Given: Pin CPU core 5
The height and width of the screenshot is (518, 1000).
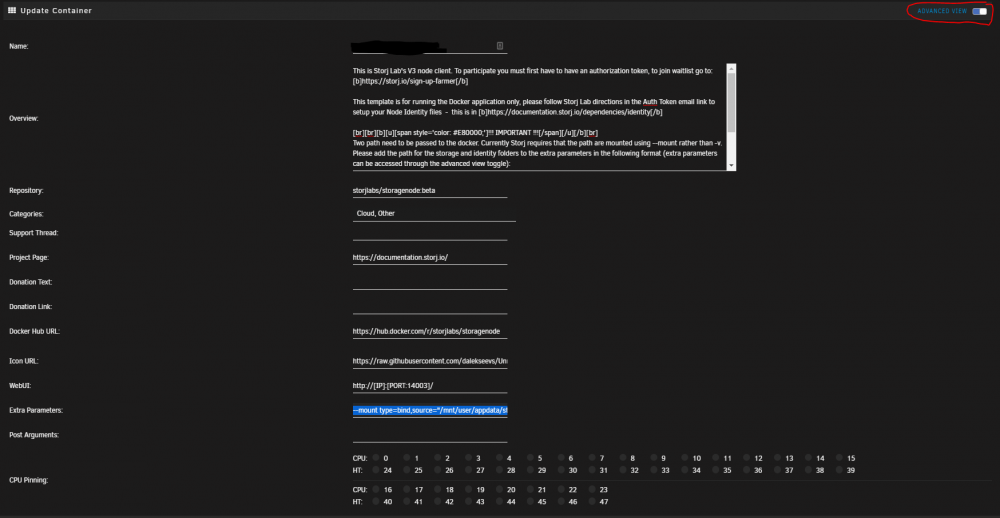Looking at the screenshot, I should 531,458.
